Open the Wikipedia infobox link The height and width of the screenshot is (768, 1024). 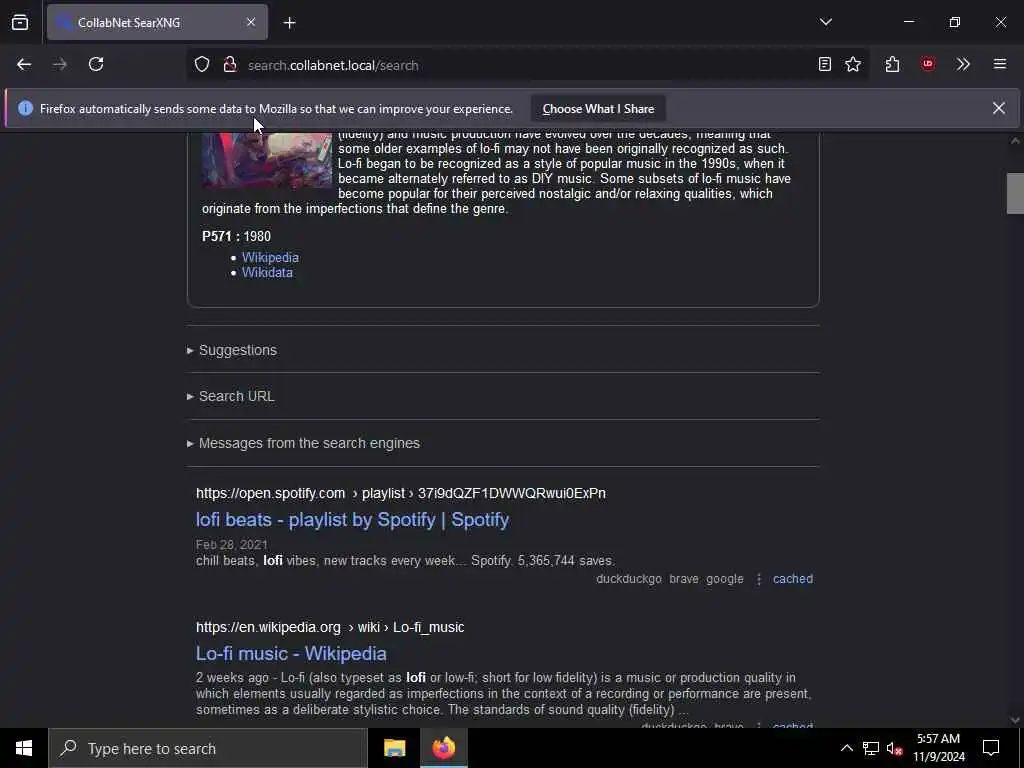click(270, 257)
